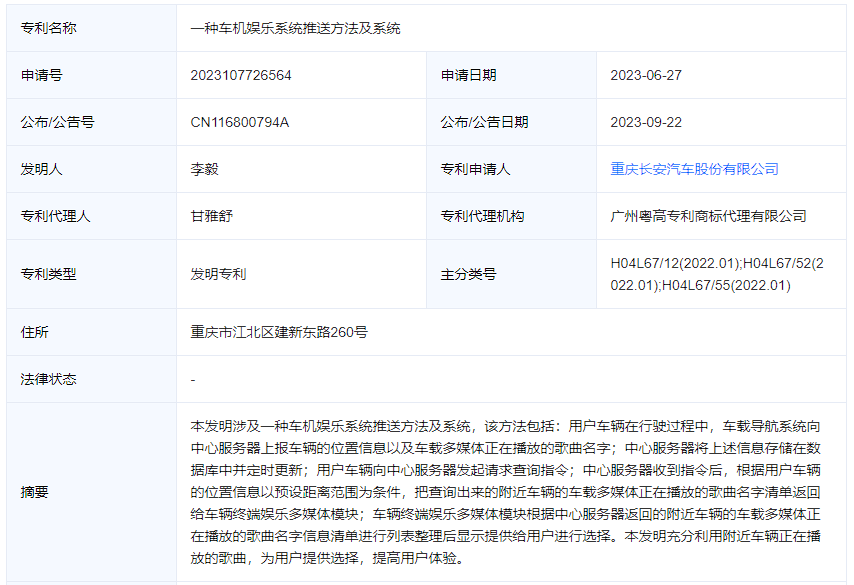
Task: Select the application date 2023-06-27
Action: [x=646, y=75]
